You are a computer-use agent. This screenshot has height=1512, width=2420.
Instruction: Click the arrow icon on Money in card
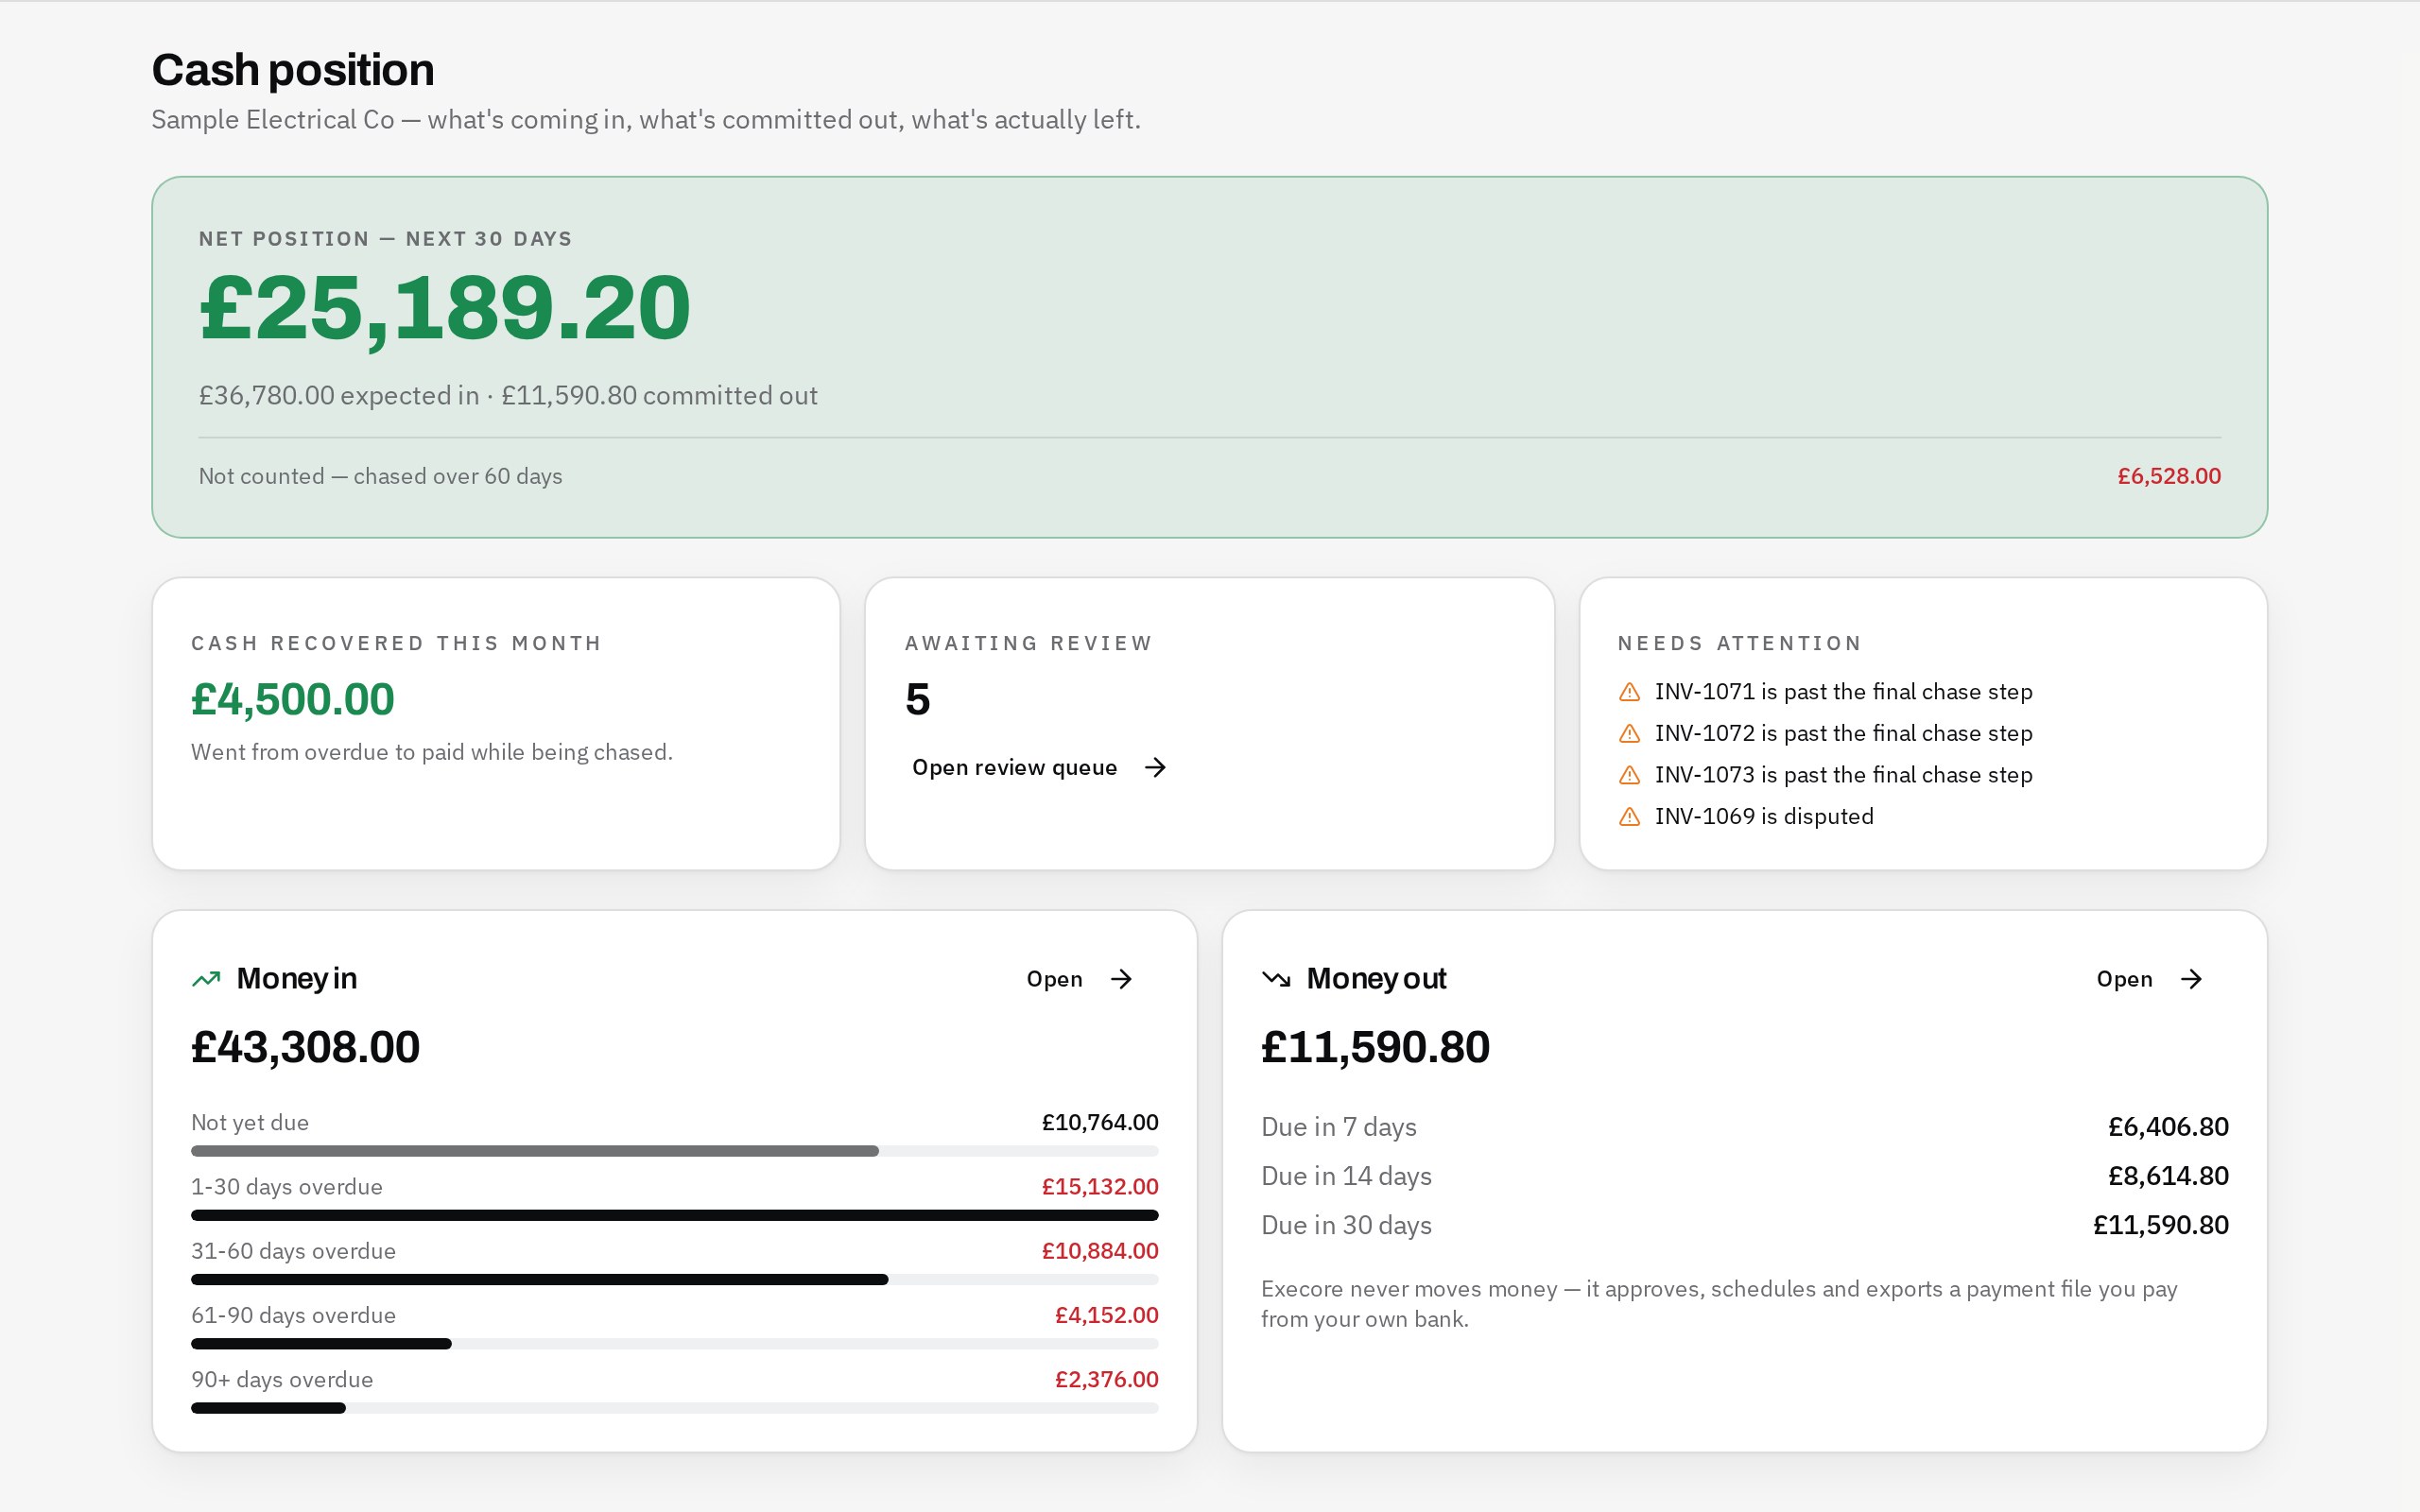click(x=1122, y=979)
